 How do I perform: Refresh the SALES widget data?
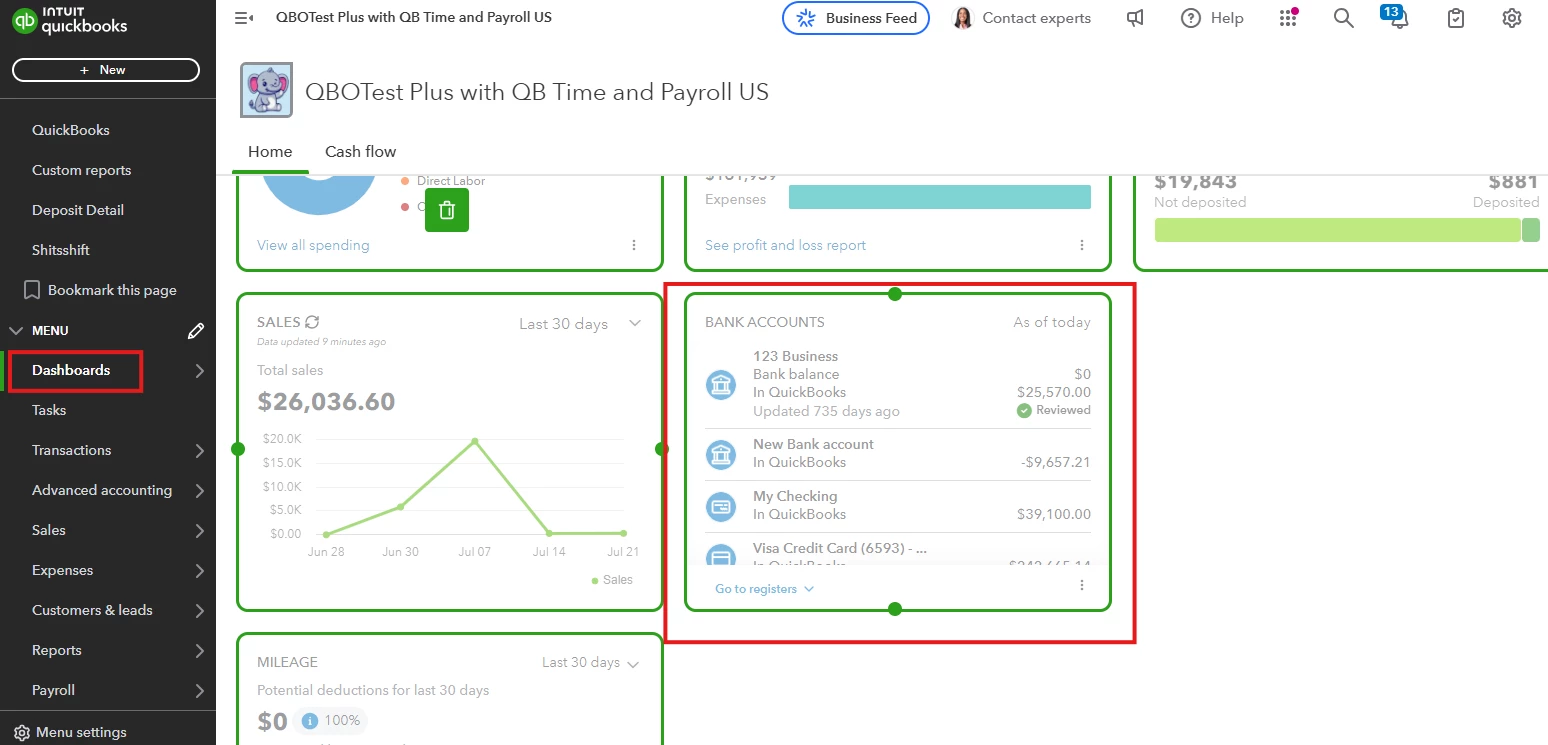[x=312, y=322]
